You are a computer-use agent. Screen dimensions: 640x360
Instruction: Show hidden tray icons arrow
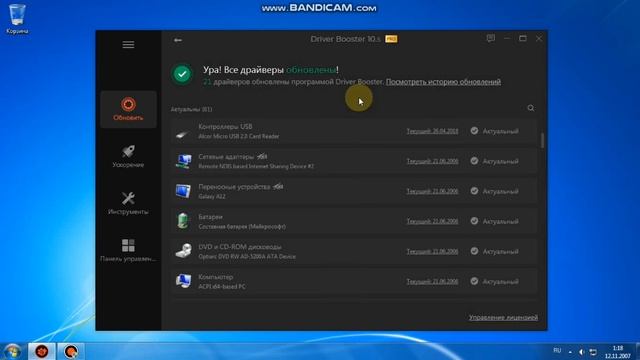(x=570, y=352)
